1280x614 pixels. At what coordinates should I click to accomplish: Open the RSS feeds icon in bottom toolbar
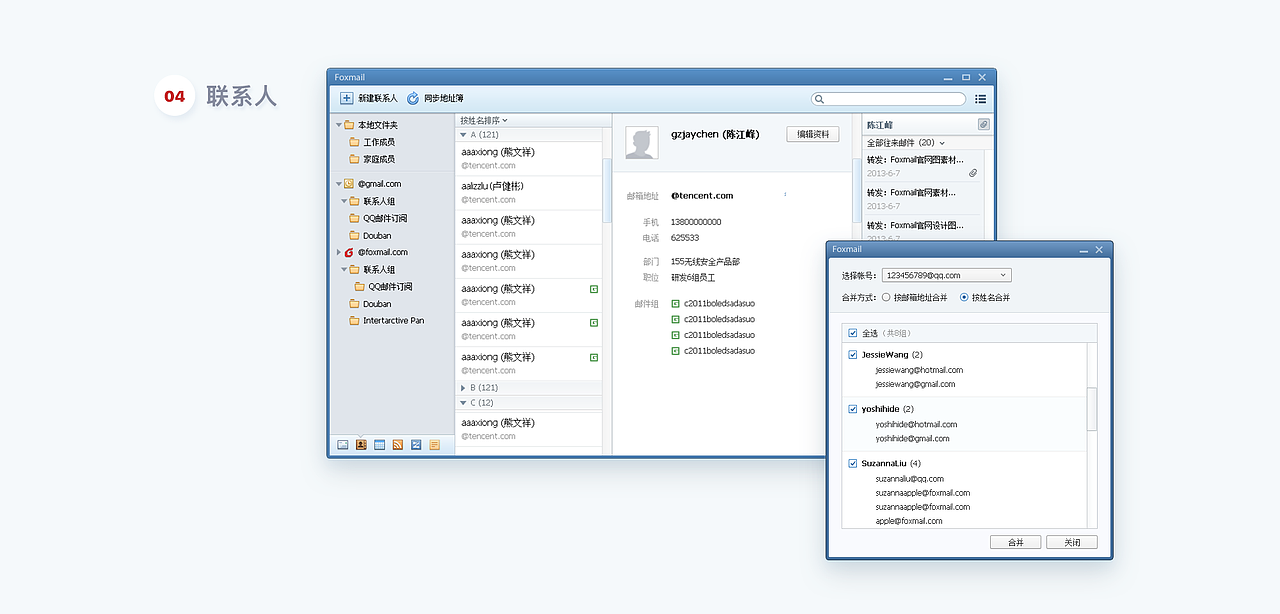pyautogui.click(x=398, y=444)
